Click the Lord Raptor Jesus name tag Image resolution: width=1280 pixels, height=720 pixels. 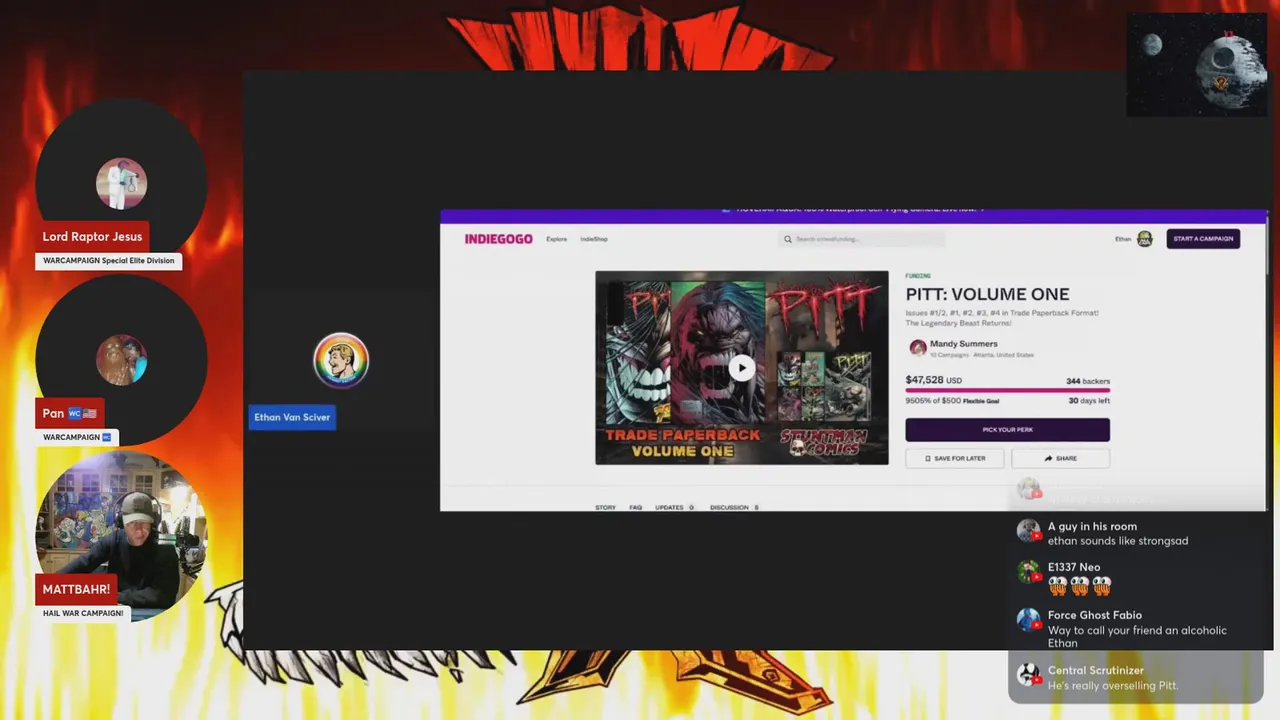(92, 237)
